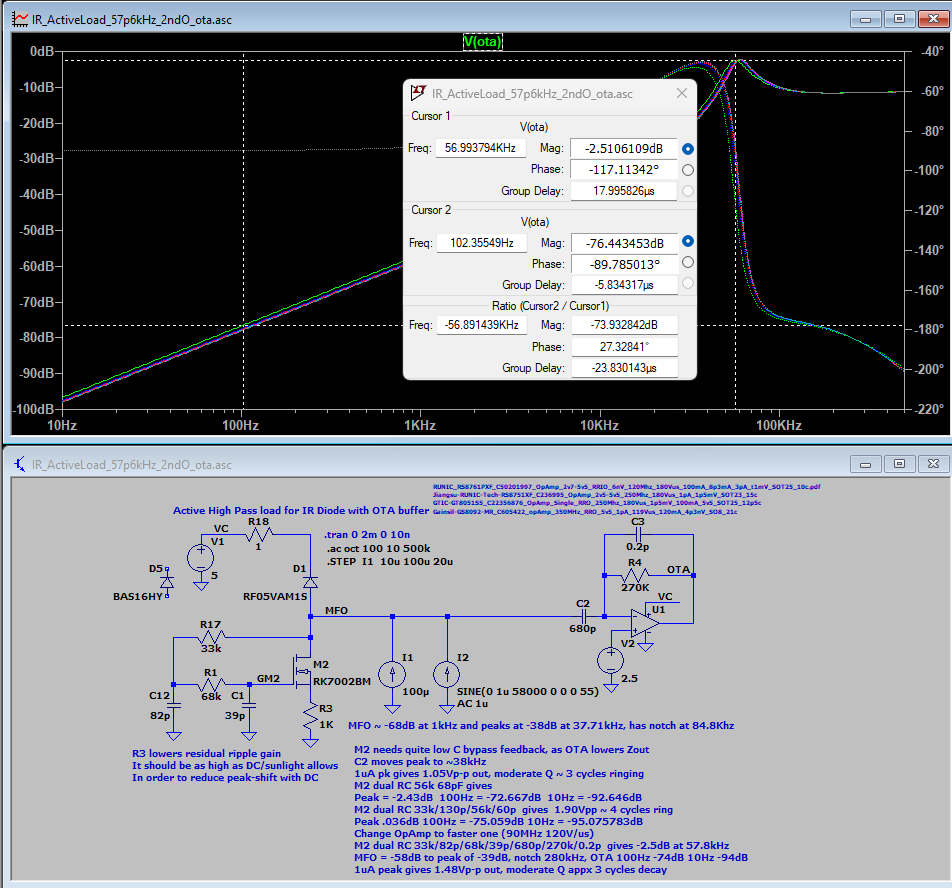Click the Cursor 1 Freq input field
952x888 pixels.
coord(480,148)
